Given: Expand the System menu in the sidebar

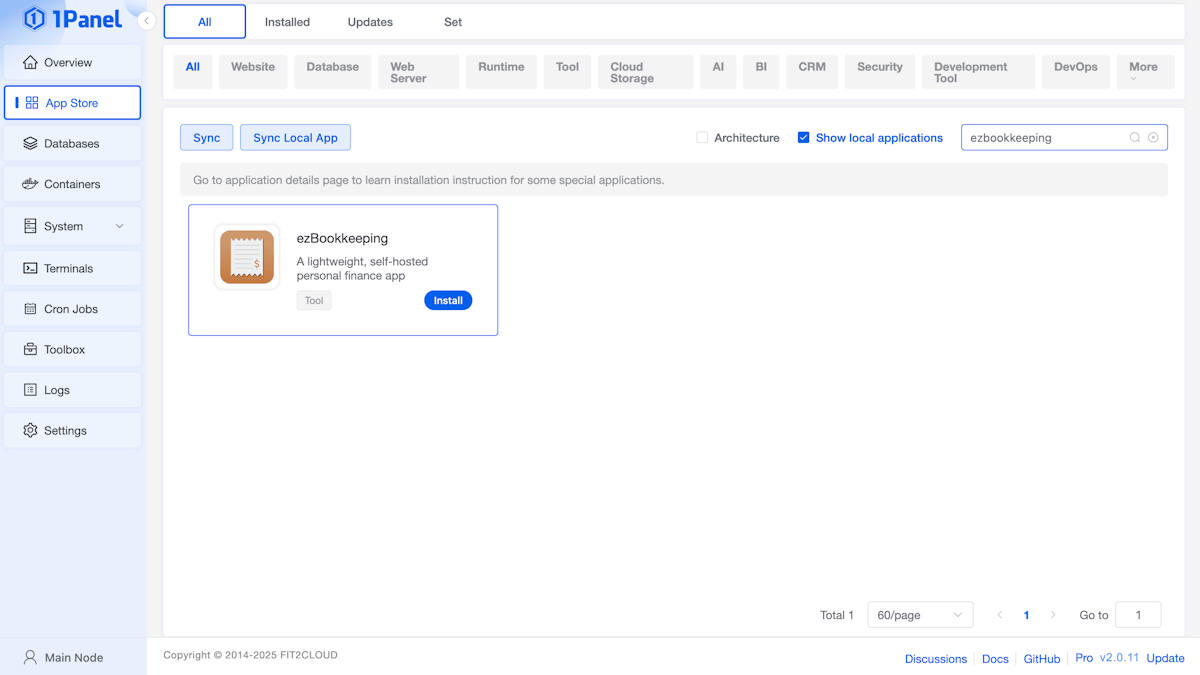Looking at the screenshot, I should 73,225.
